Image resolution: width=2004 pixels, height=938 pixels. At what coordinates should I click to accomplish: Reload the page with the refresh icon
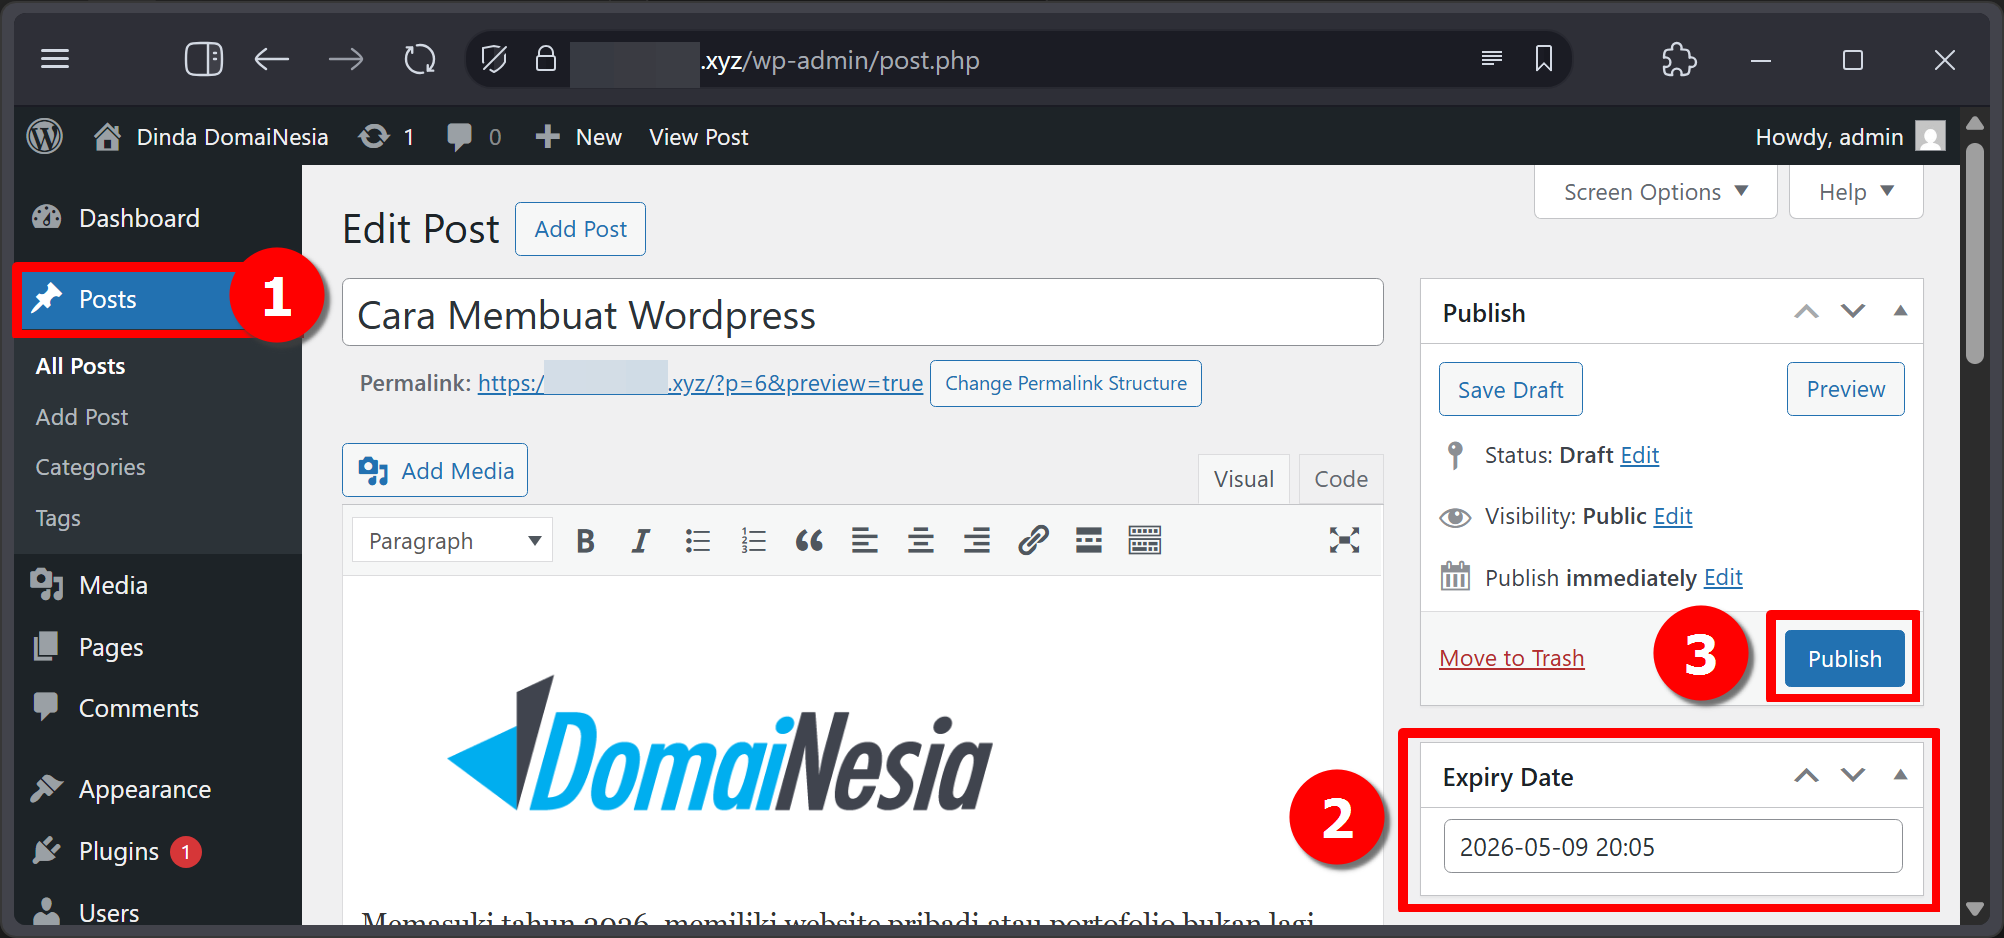click(x=420, y=59)
